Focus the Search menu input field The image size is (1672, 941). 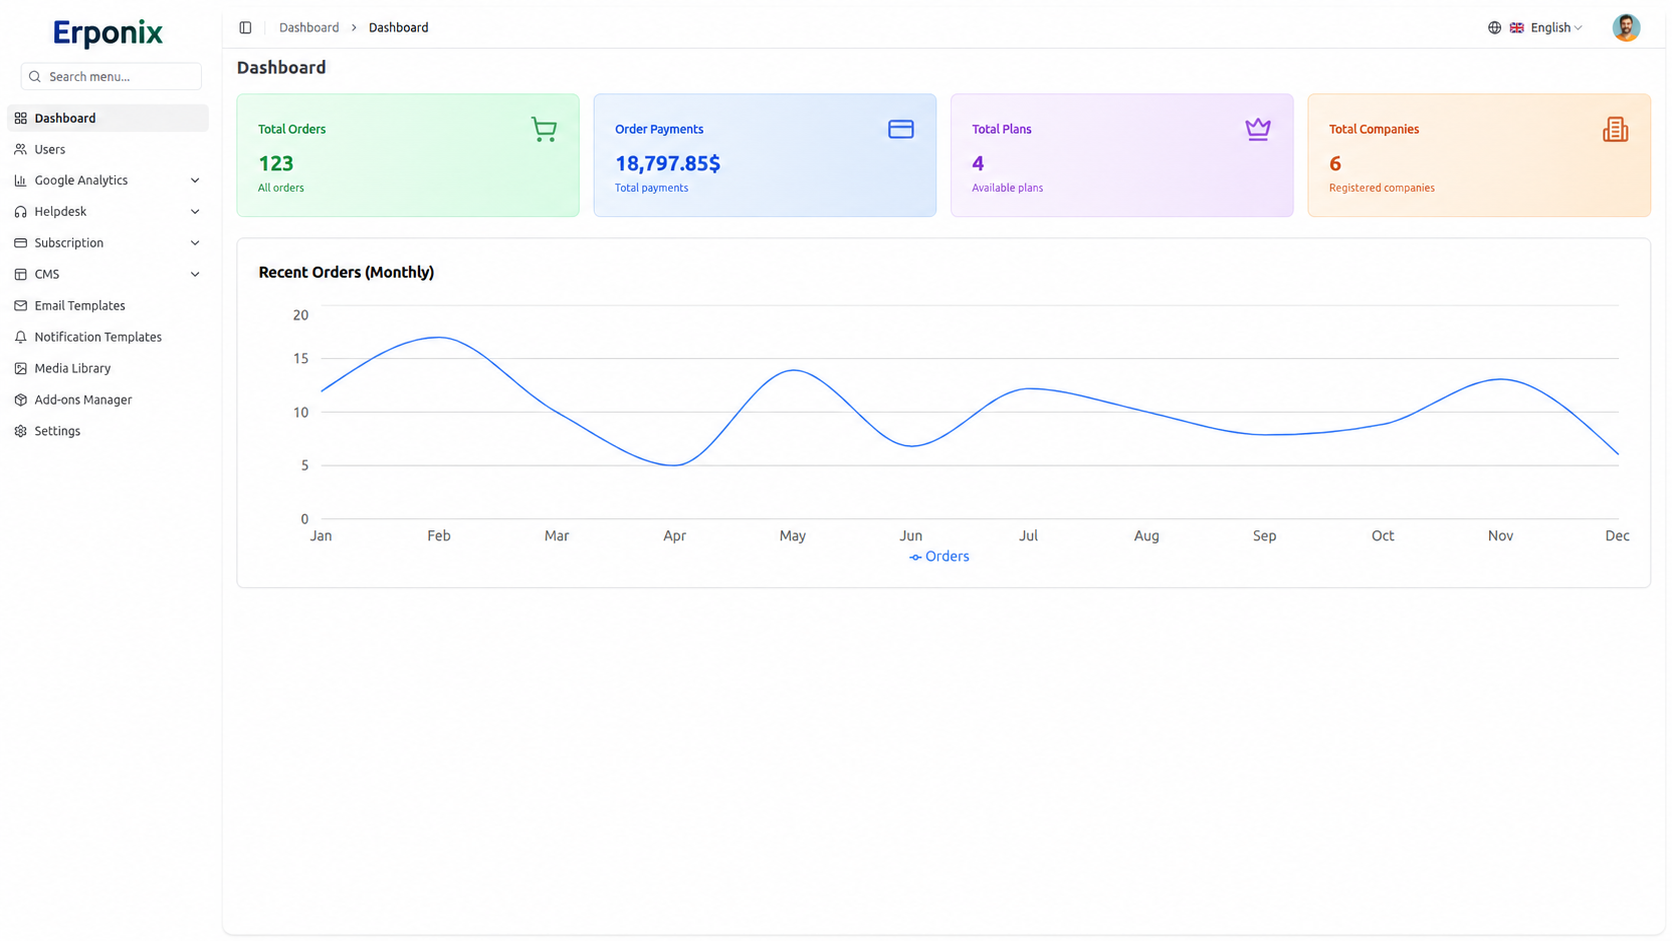[111, 76]
